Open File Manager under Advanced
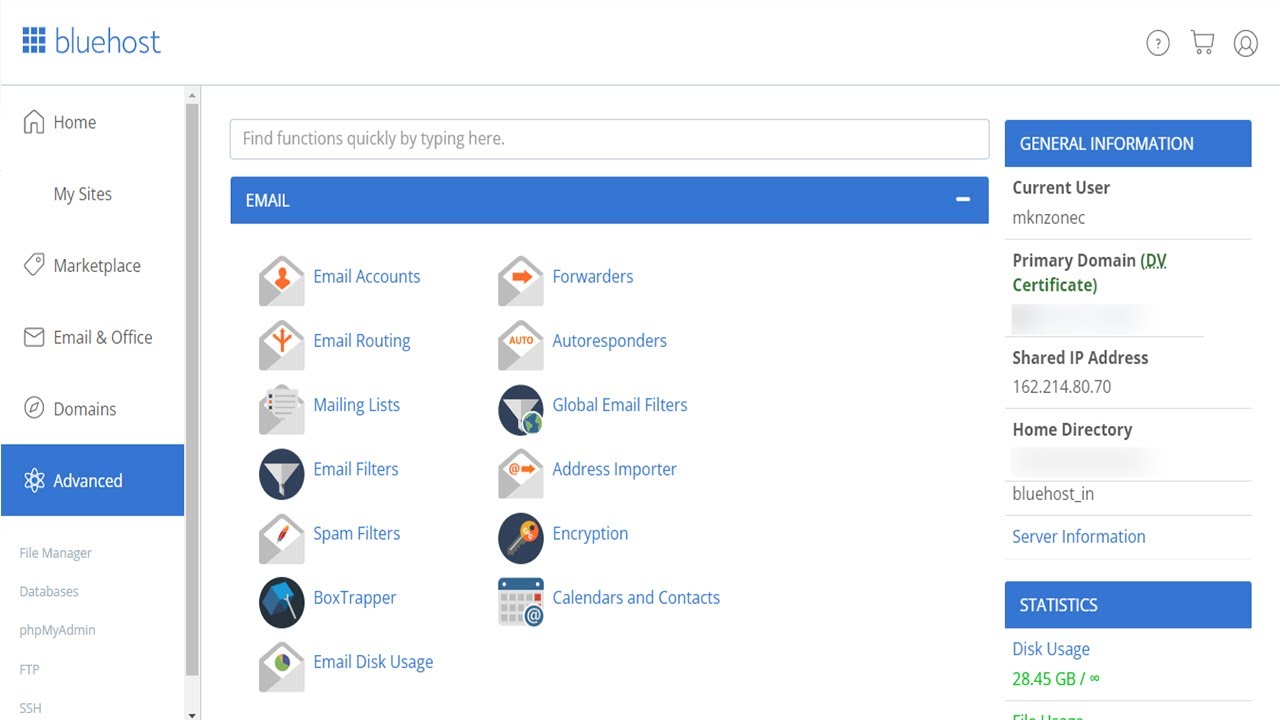The width and height of the screenshot is (1280, 720). 56,553
